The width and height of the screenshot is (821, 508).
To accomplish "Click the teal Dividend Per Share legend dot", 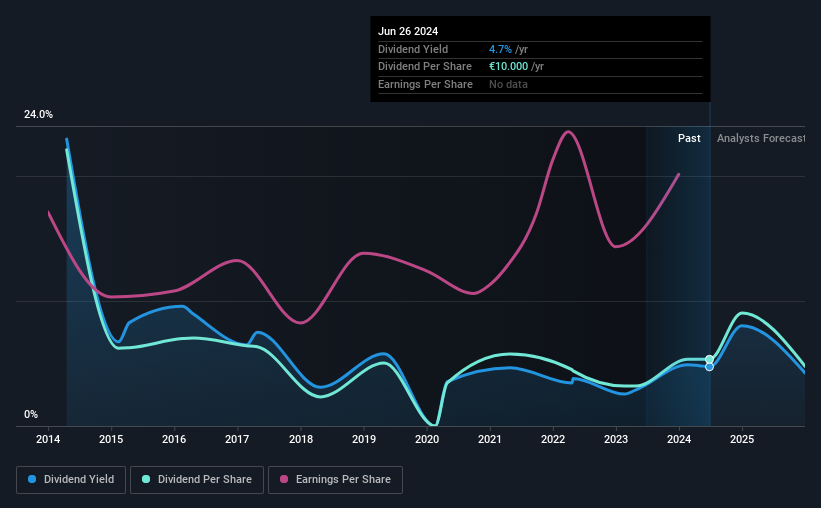I will [x=146, y=479].
